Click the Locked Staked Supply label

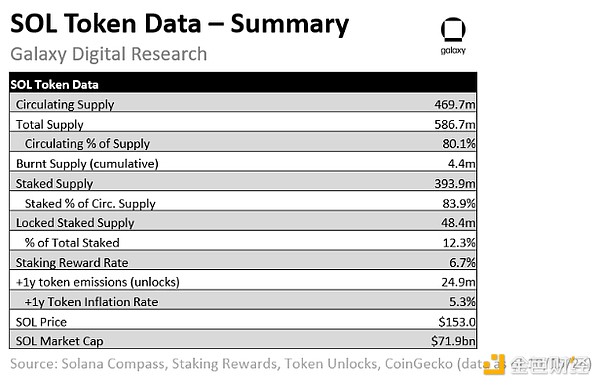pyautogui.click(x=75, y=223)
